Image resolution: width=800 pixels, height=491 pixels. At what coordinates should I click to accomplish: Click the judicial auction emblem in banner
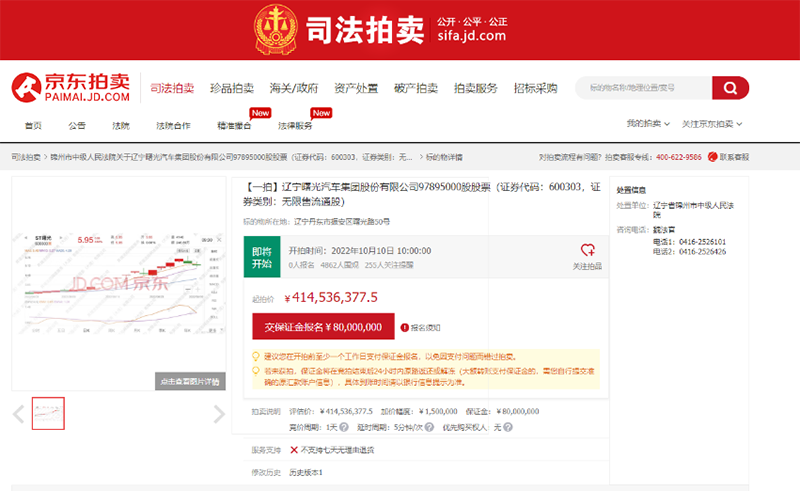point(276,29)
